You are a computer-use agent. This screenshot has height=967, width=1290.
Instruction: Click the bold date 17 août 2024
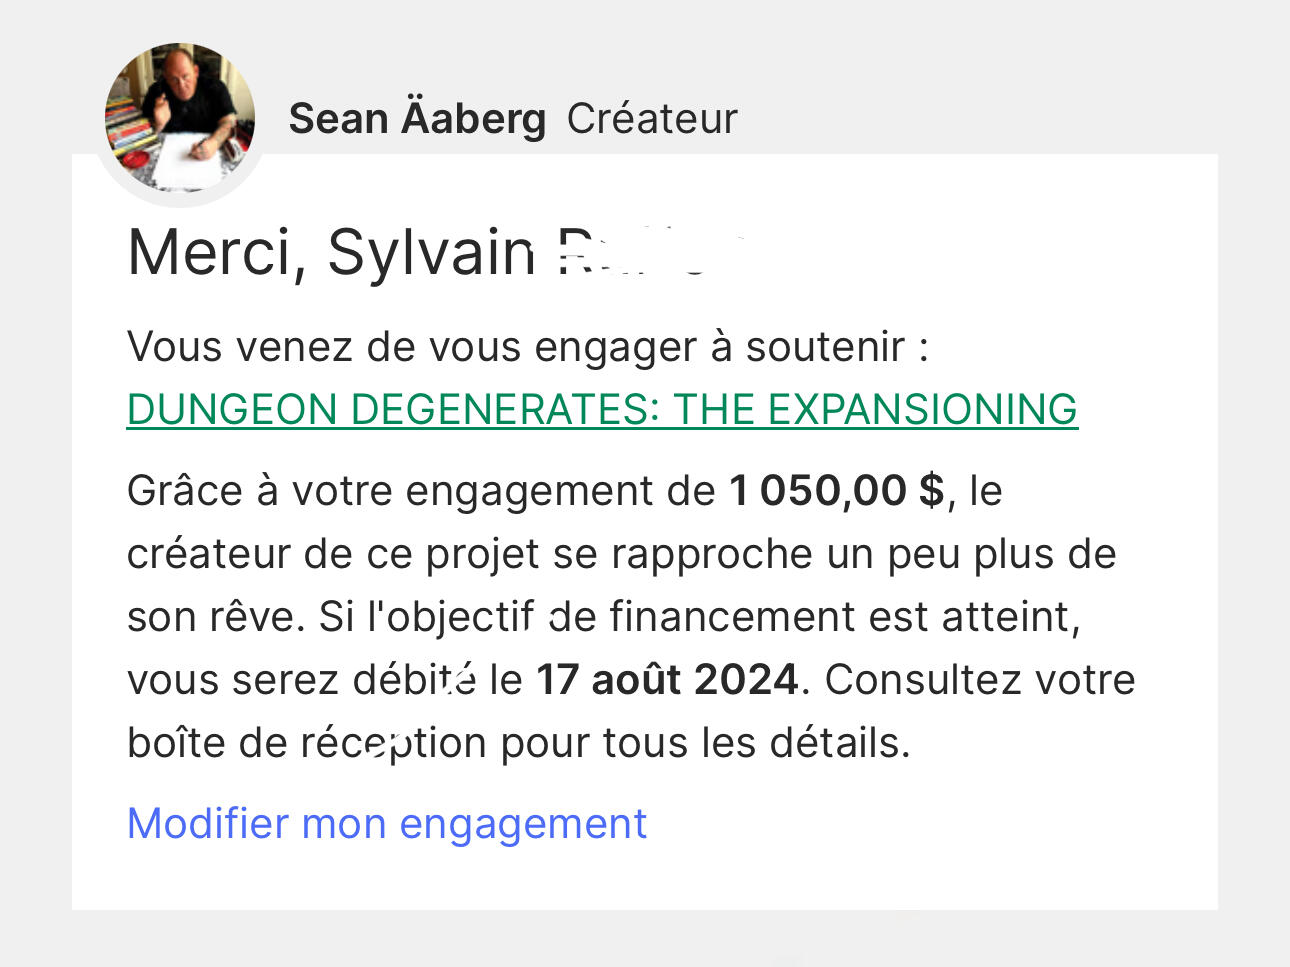[x=668, y=680]
